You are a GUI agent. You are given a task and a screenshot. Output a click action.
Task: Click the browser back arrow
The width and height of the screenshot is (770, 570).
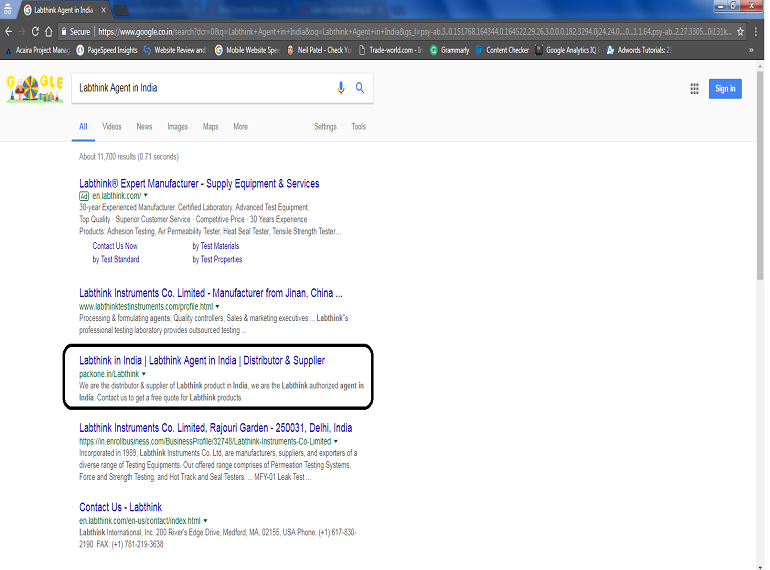pyautogui.click(x=8, y=32)
